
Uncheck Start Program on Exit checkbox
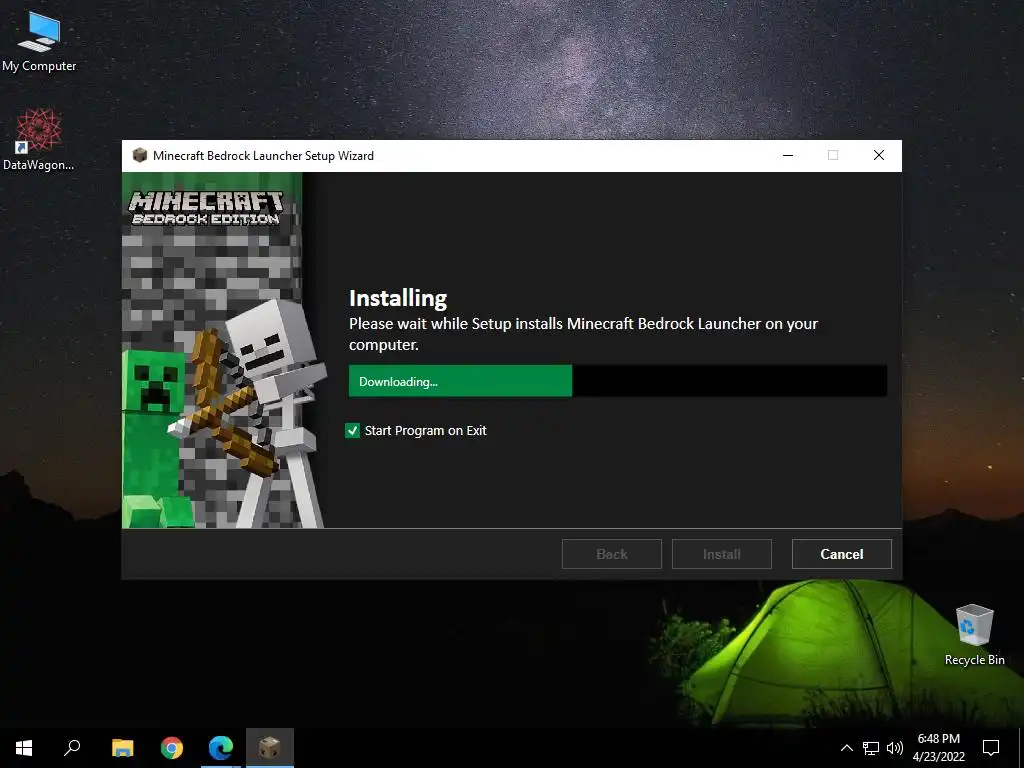pos(352,430)
